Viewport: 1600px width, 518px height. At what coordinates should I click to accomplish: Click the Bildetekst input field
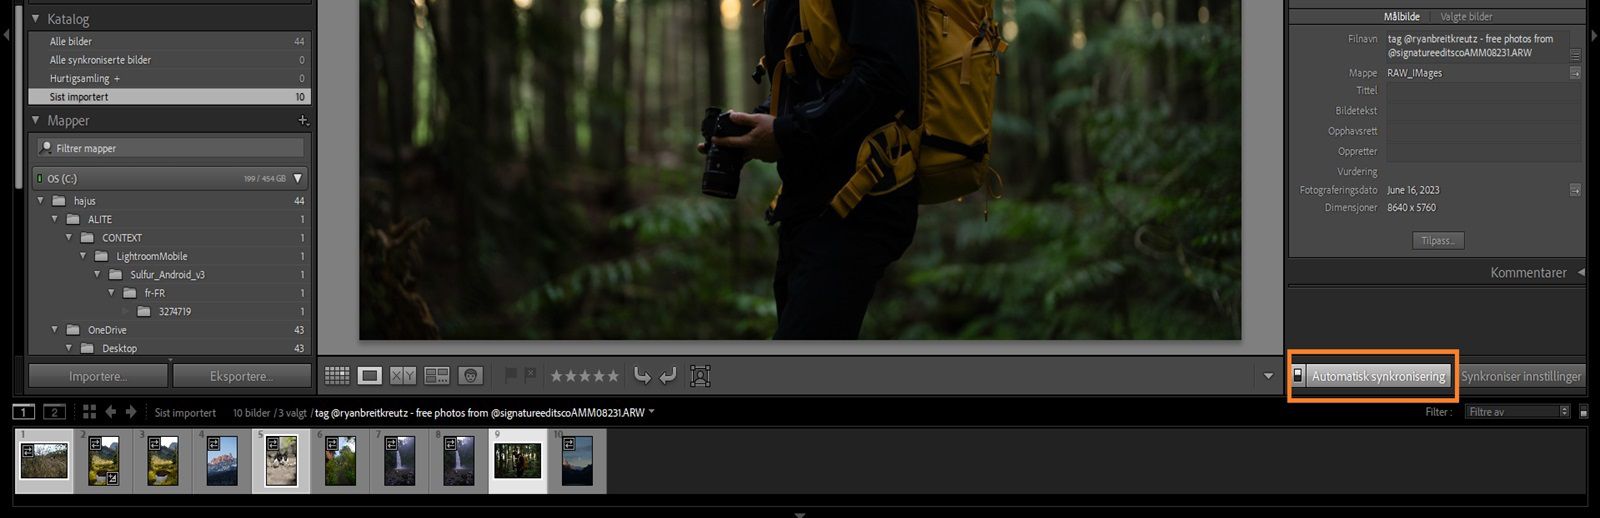point(1482,111)
